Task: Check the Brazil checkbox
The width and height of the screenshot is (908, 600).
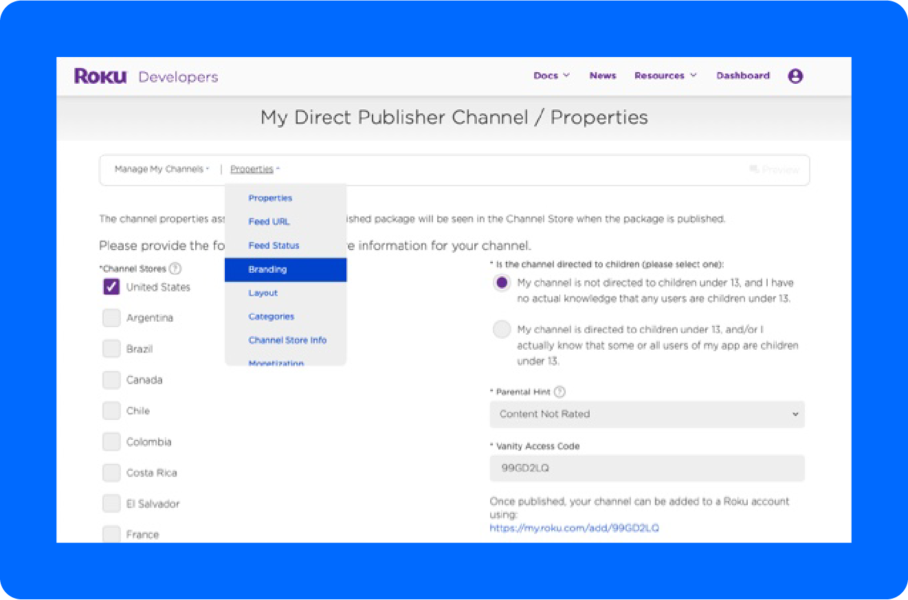Action: point(111,348)
